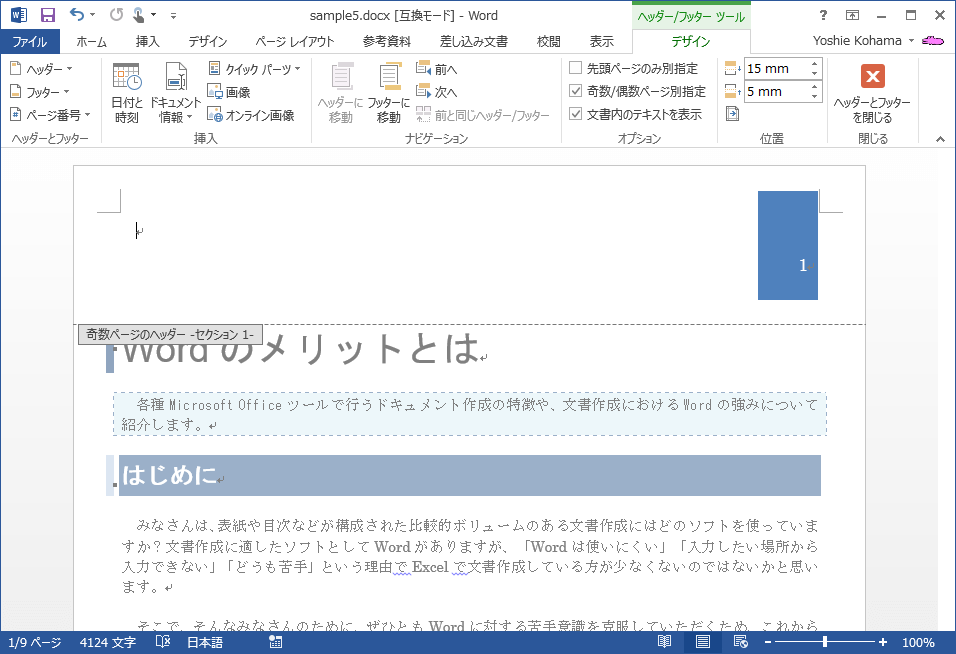Switch to Web Layout view icon
This screenshot has height=654, width=956.
pyautogui.click(x=741, y=642)
